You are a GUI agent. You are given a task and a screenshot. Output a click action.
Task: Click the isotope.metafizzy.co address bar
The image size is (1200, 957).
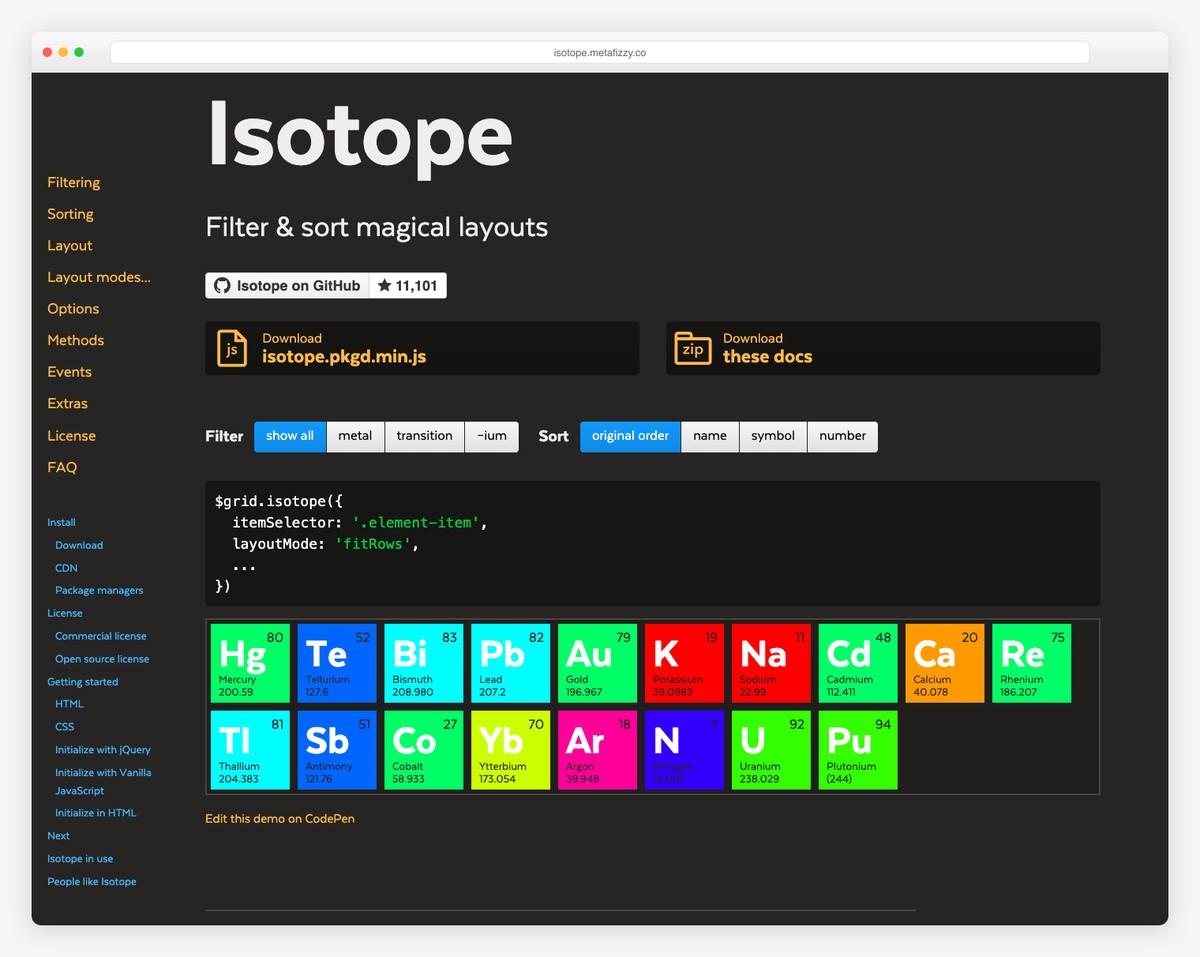600,51
